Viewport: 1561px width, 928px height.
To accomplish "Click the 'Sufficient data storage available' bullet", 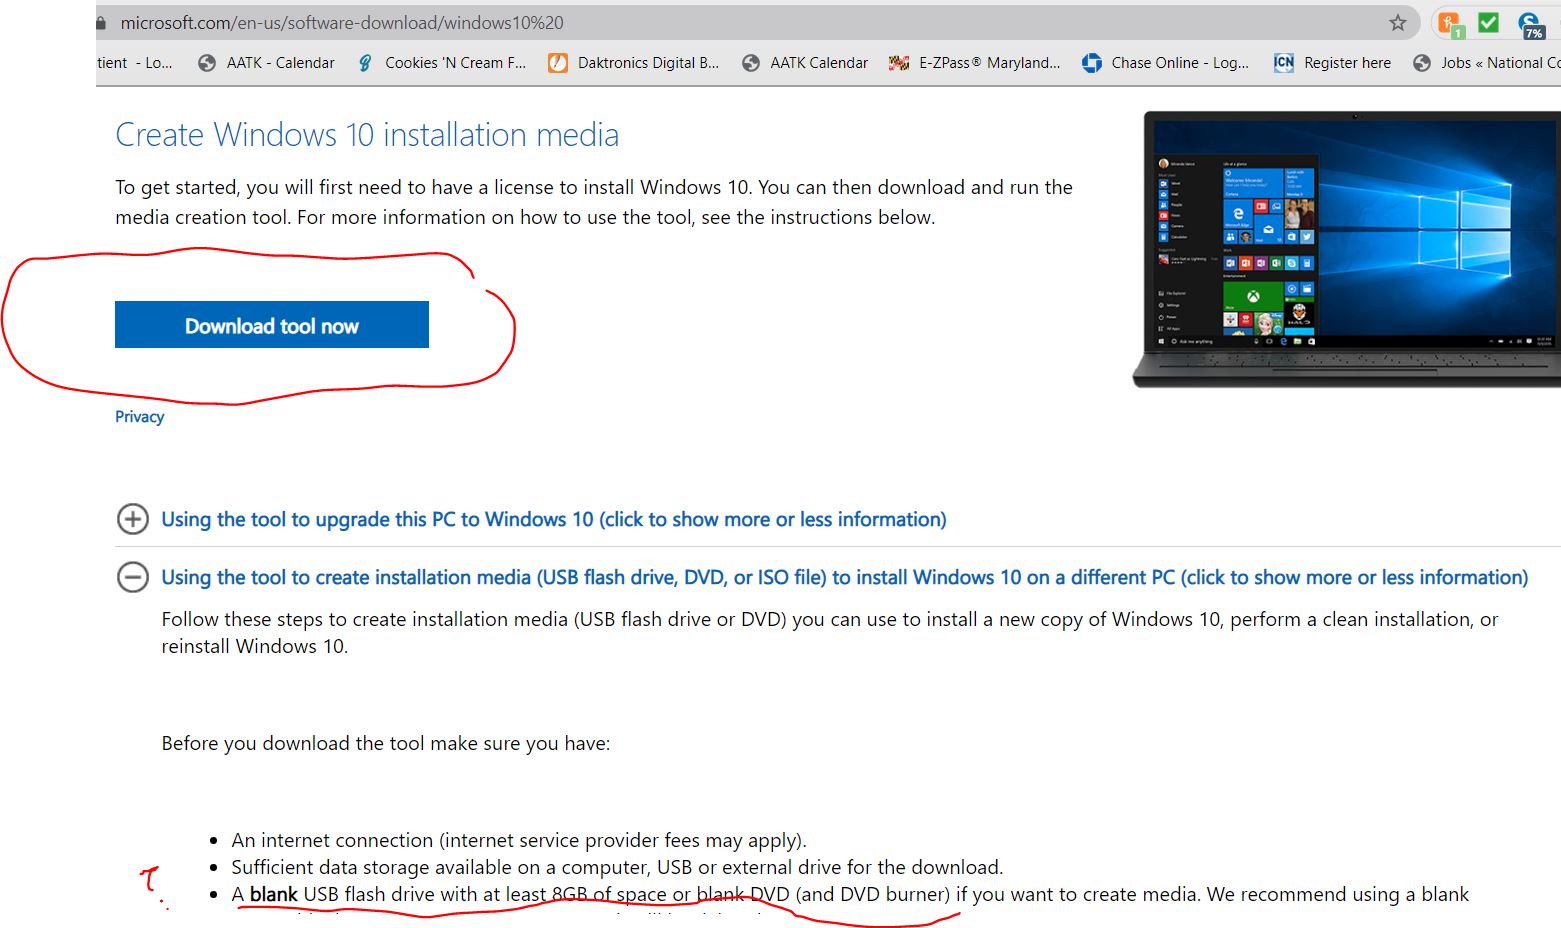I will [x=617, y=867].
